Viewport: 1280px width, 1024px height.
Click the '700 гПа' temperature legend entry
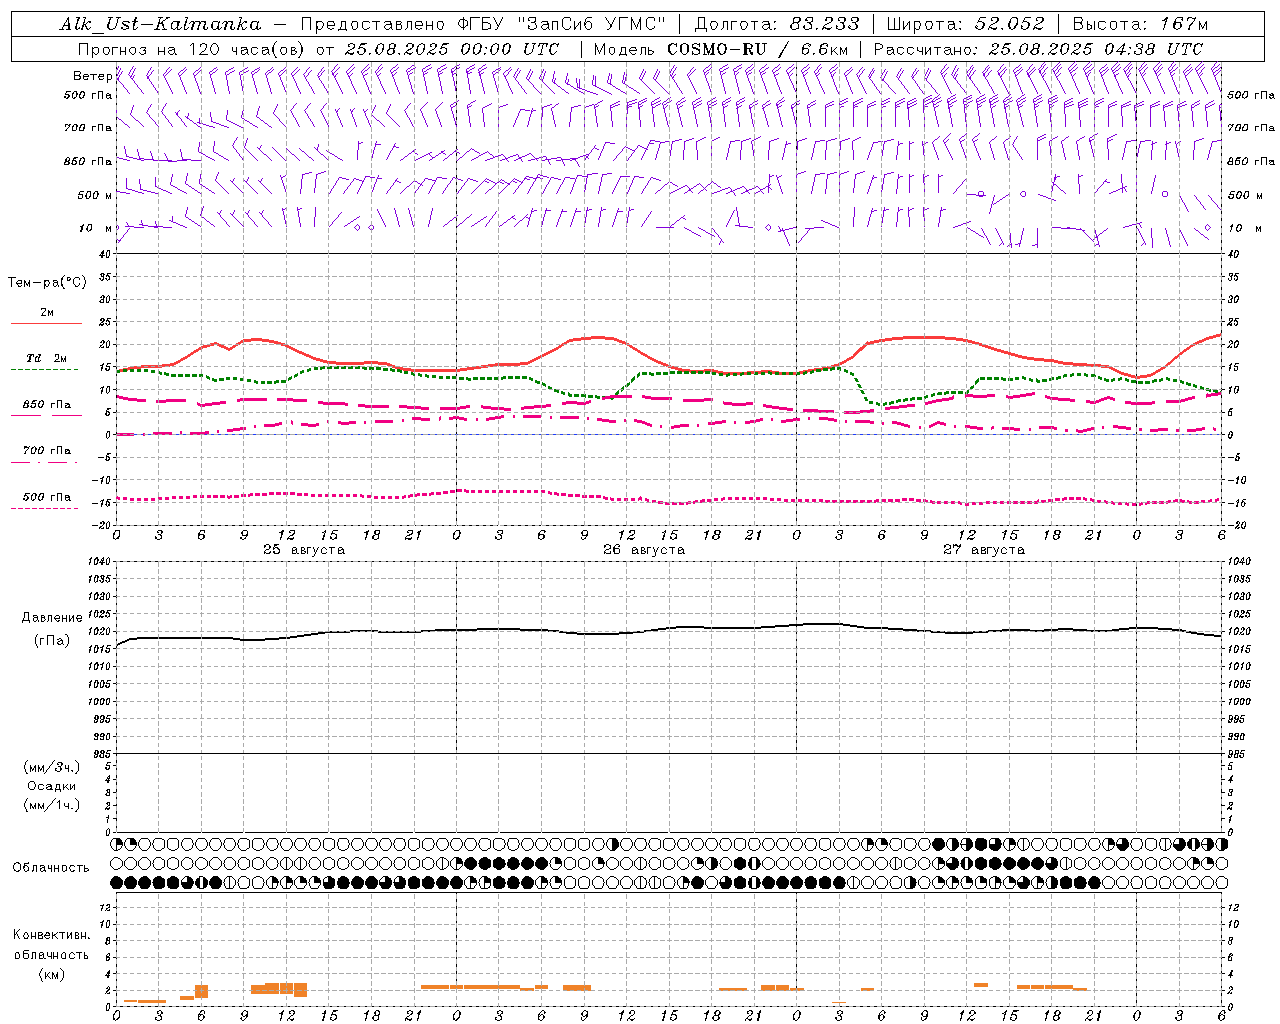click(47, 451)
